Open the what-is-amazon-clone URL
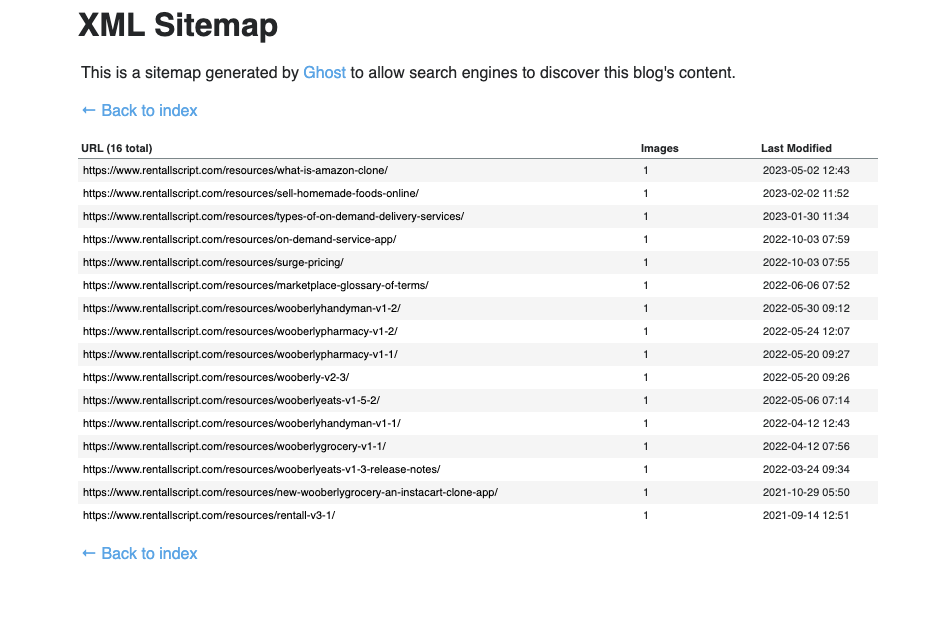The height and width of the screenshot is (639, 946). click(235, 170)
